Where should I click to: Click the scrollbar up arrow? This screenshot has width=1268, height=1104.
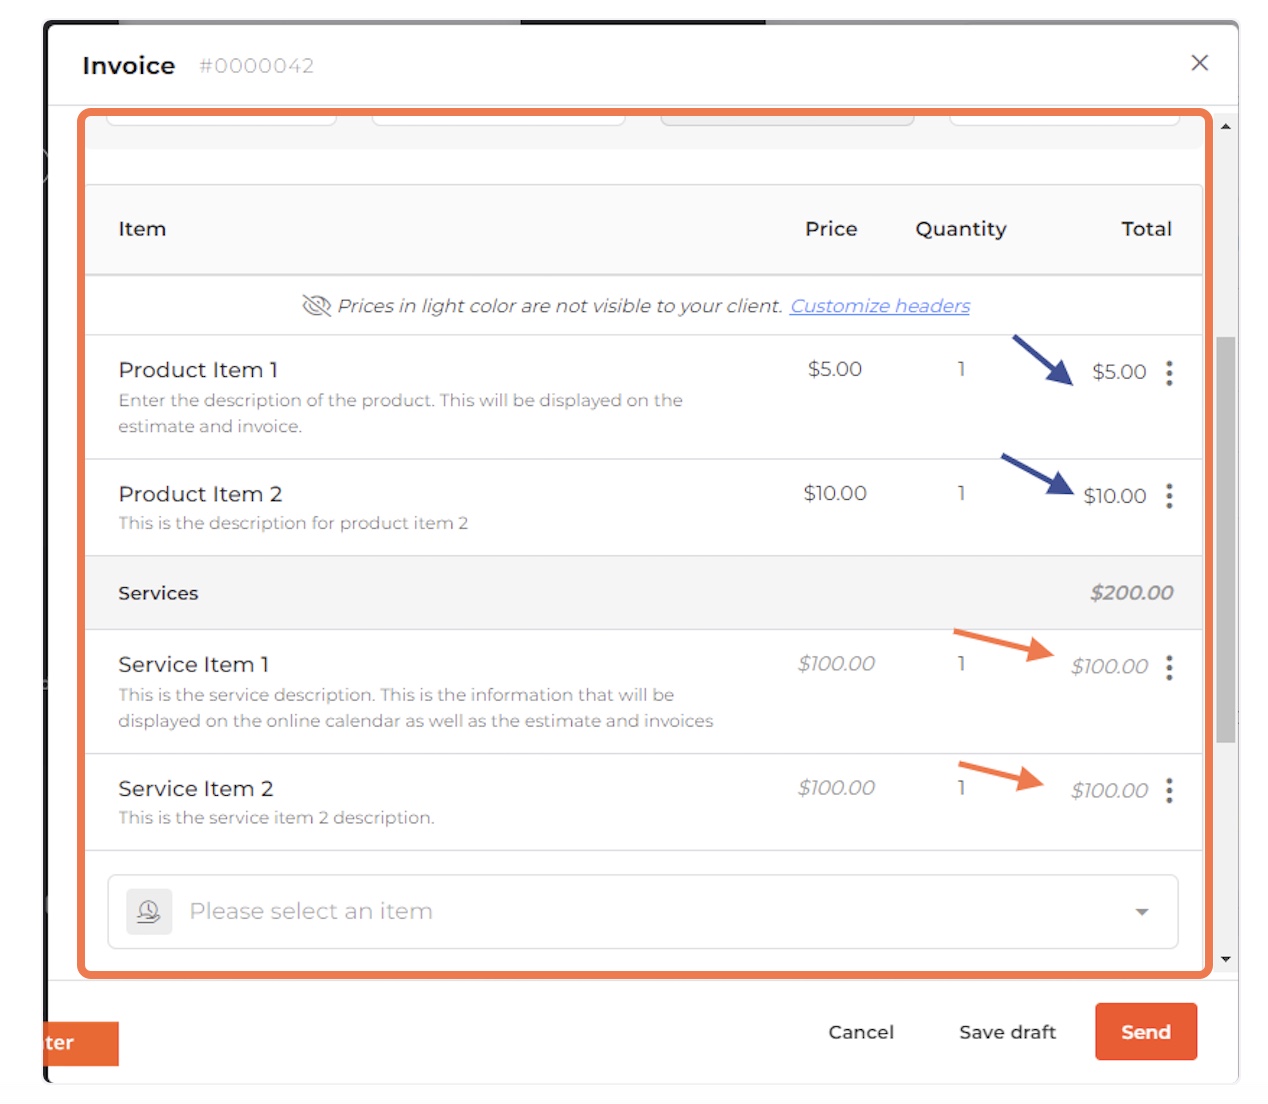click(x=1225, y=127)
